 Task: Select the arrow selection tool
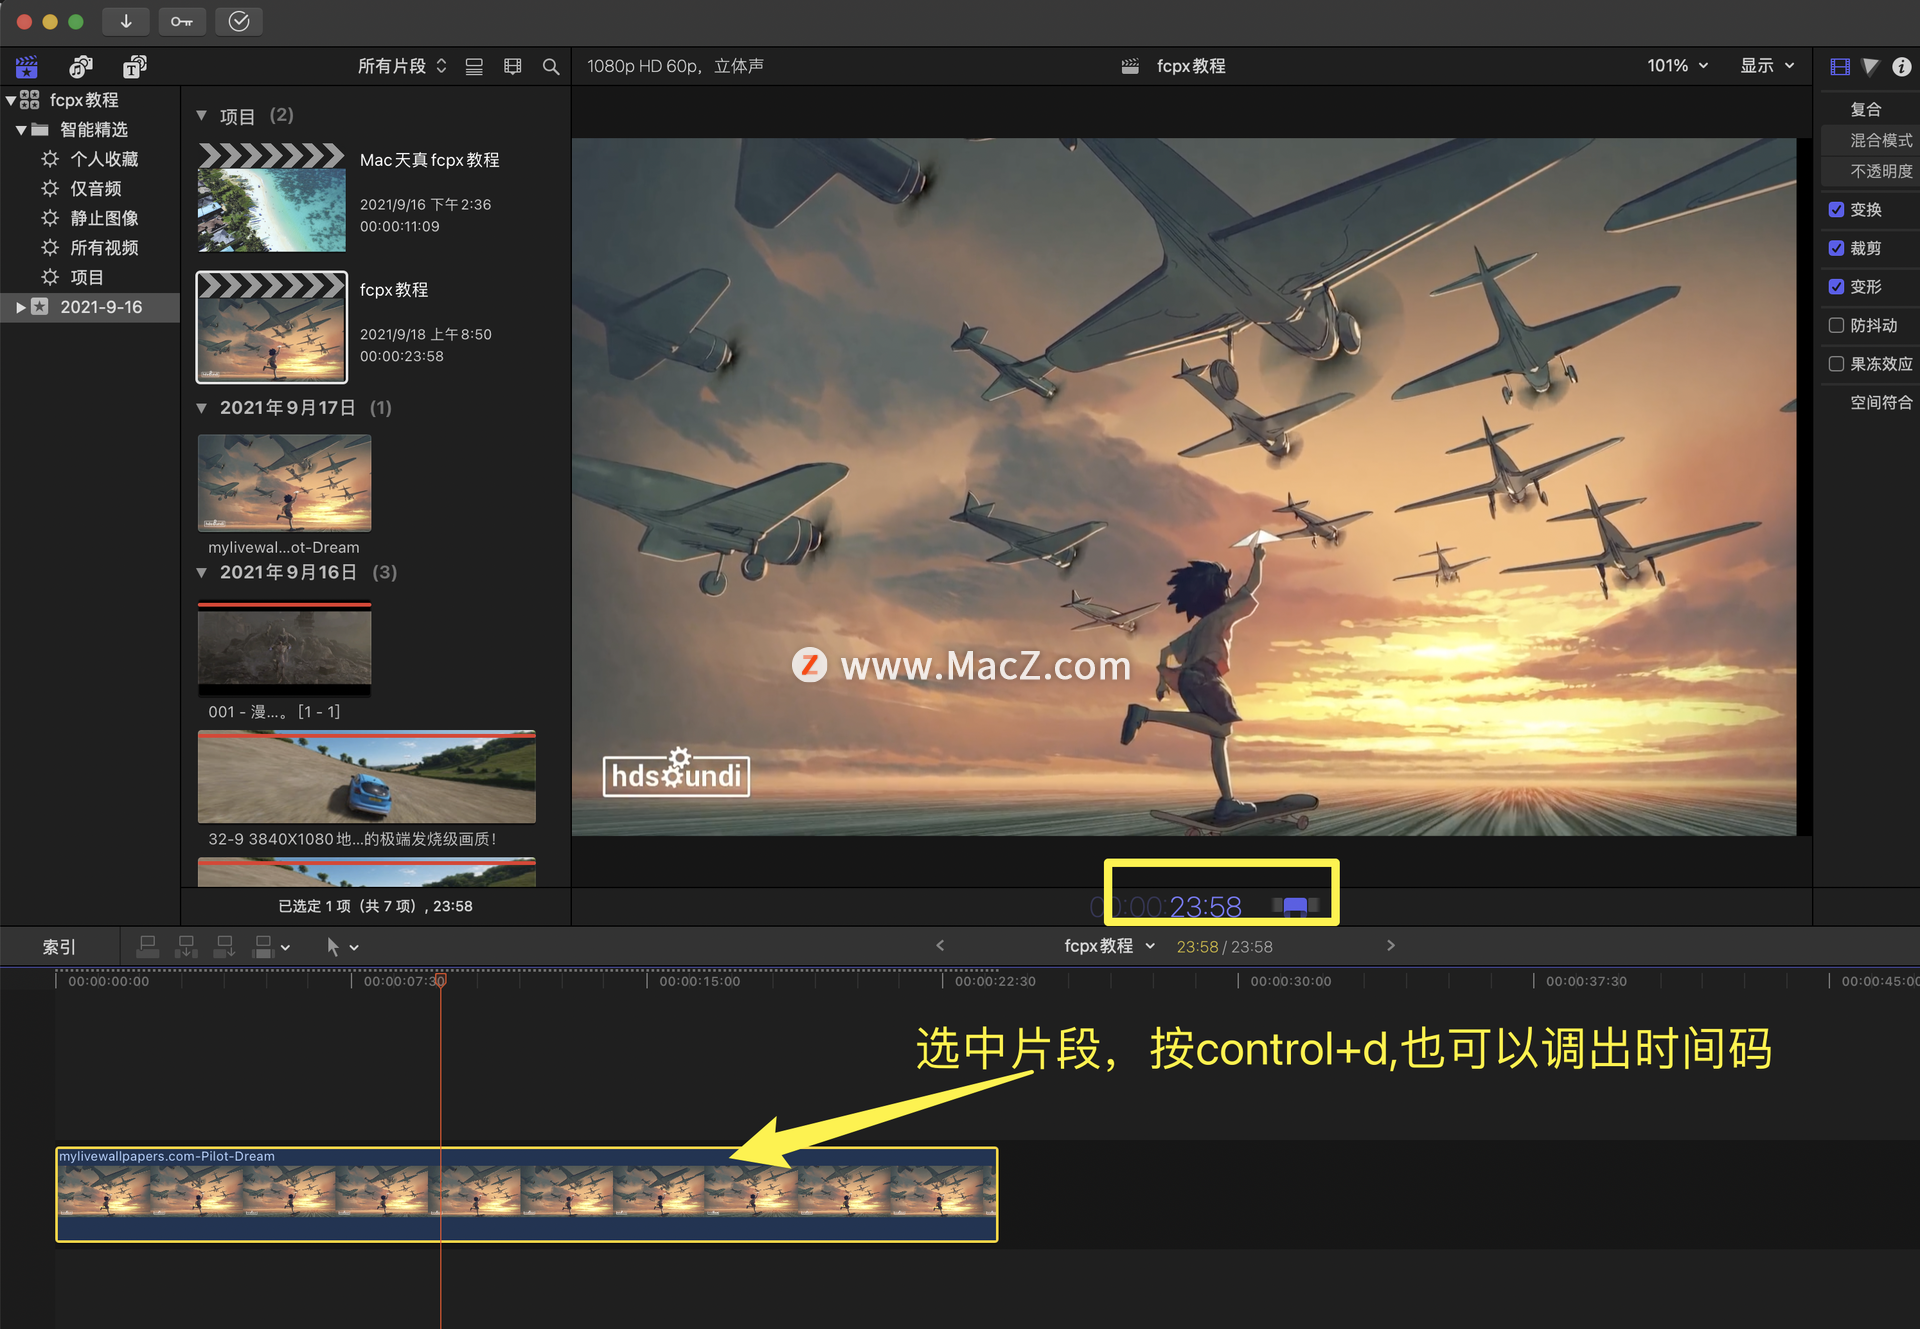pyautogui.click(x=333, y=946)
